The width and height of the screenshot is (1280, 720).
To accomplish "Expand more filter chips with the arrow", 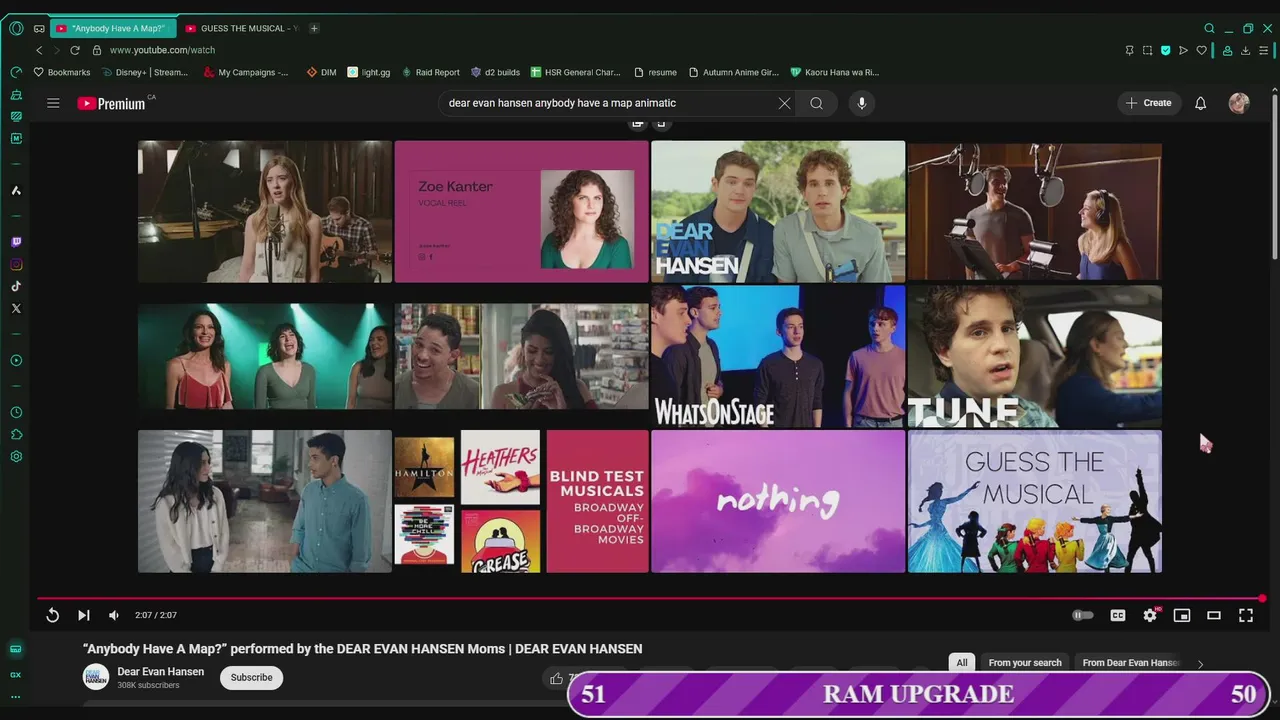I will click(x=1200, y=663).
